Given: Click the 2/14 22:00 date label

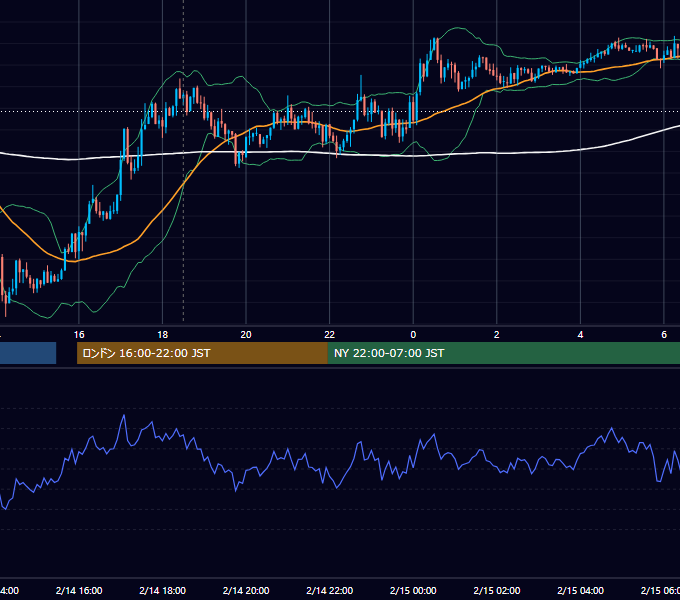Looking at the screenshot, I should (330, 591).
